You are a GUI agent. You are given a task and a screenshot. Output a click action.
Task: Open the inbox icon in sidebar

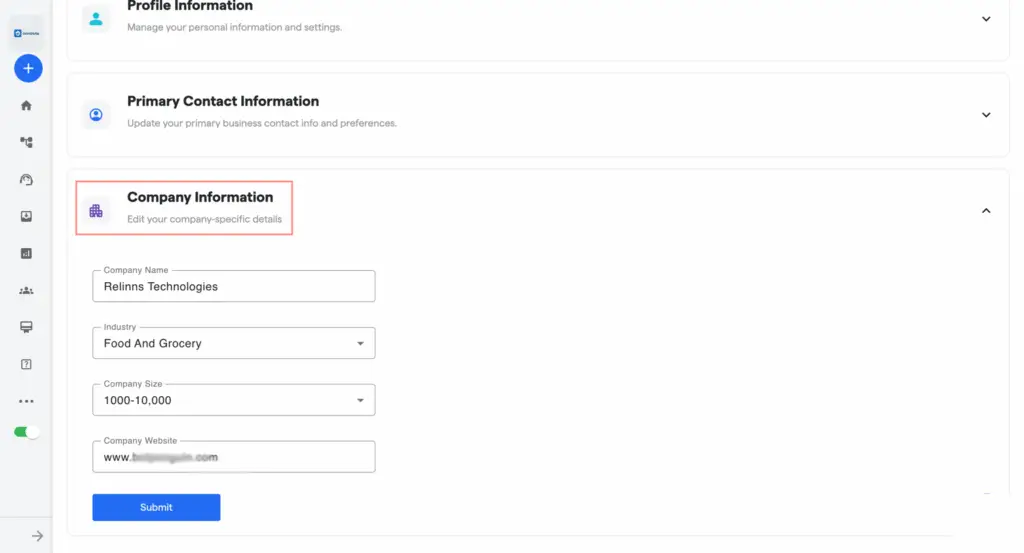[27, 217]
